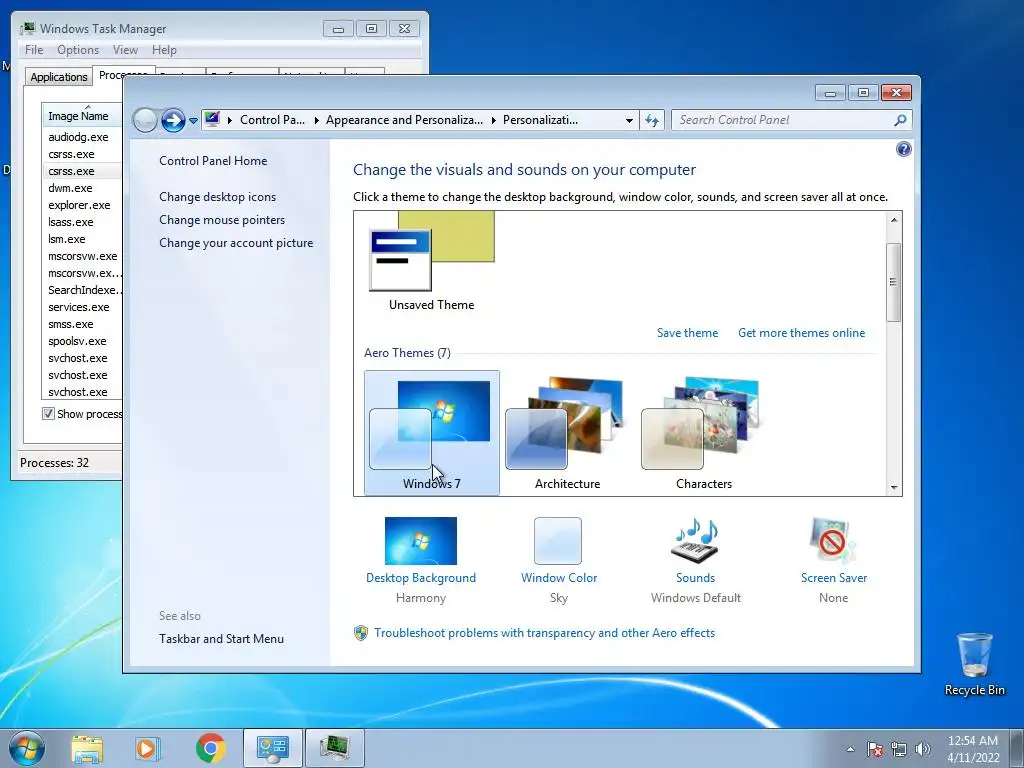Select the Windows 7 Aero theme
1024x768 pixels.
432,433
